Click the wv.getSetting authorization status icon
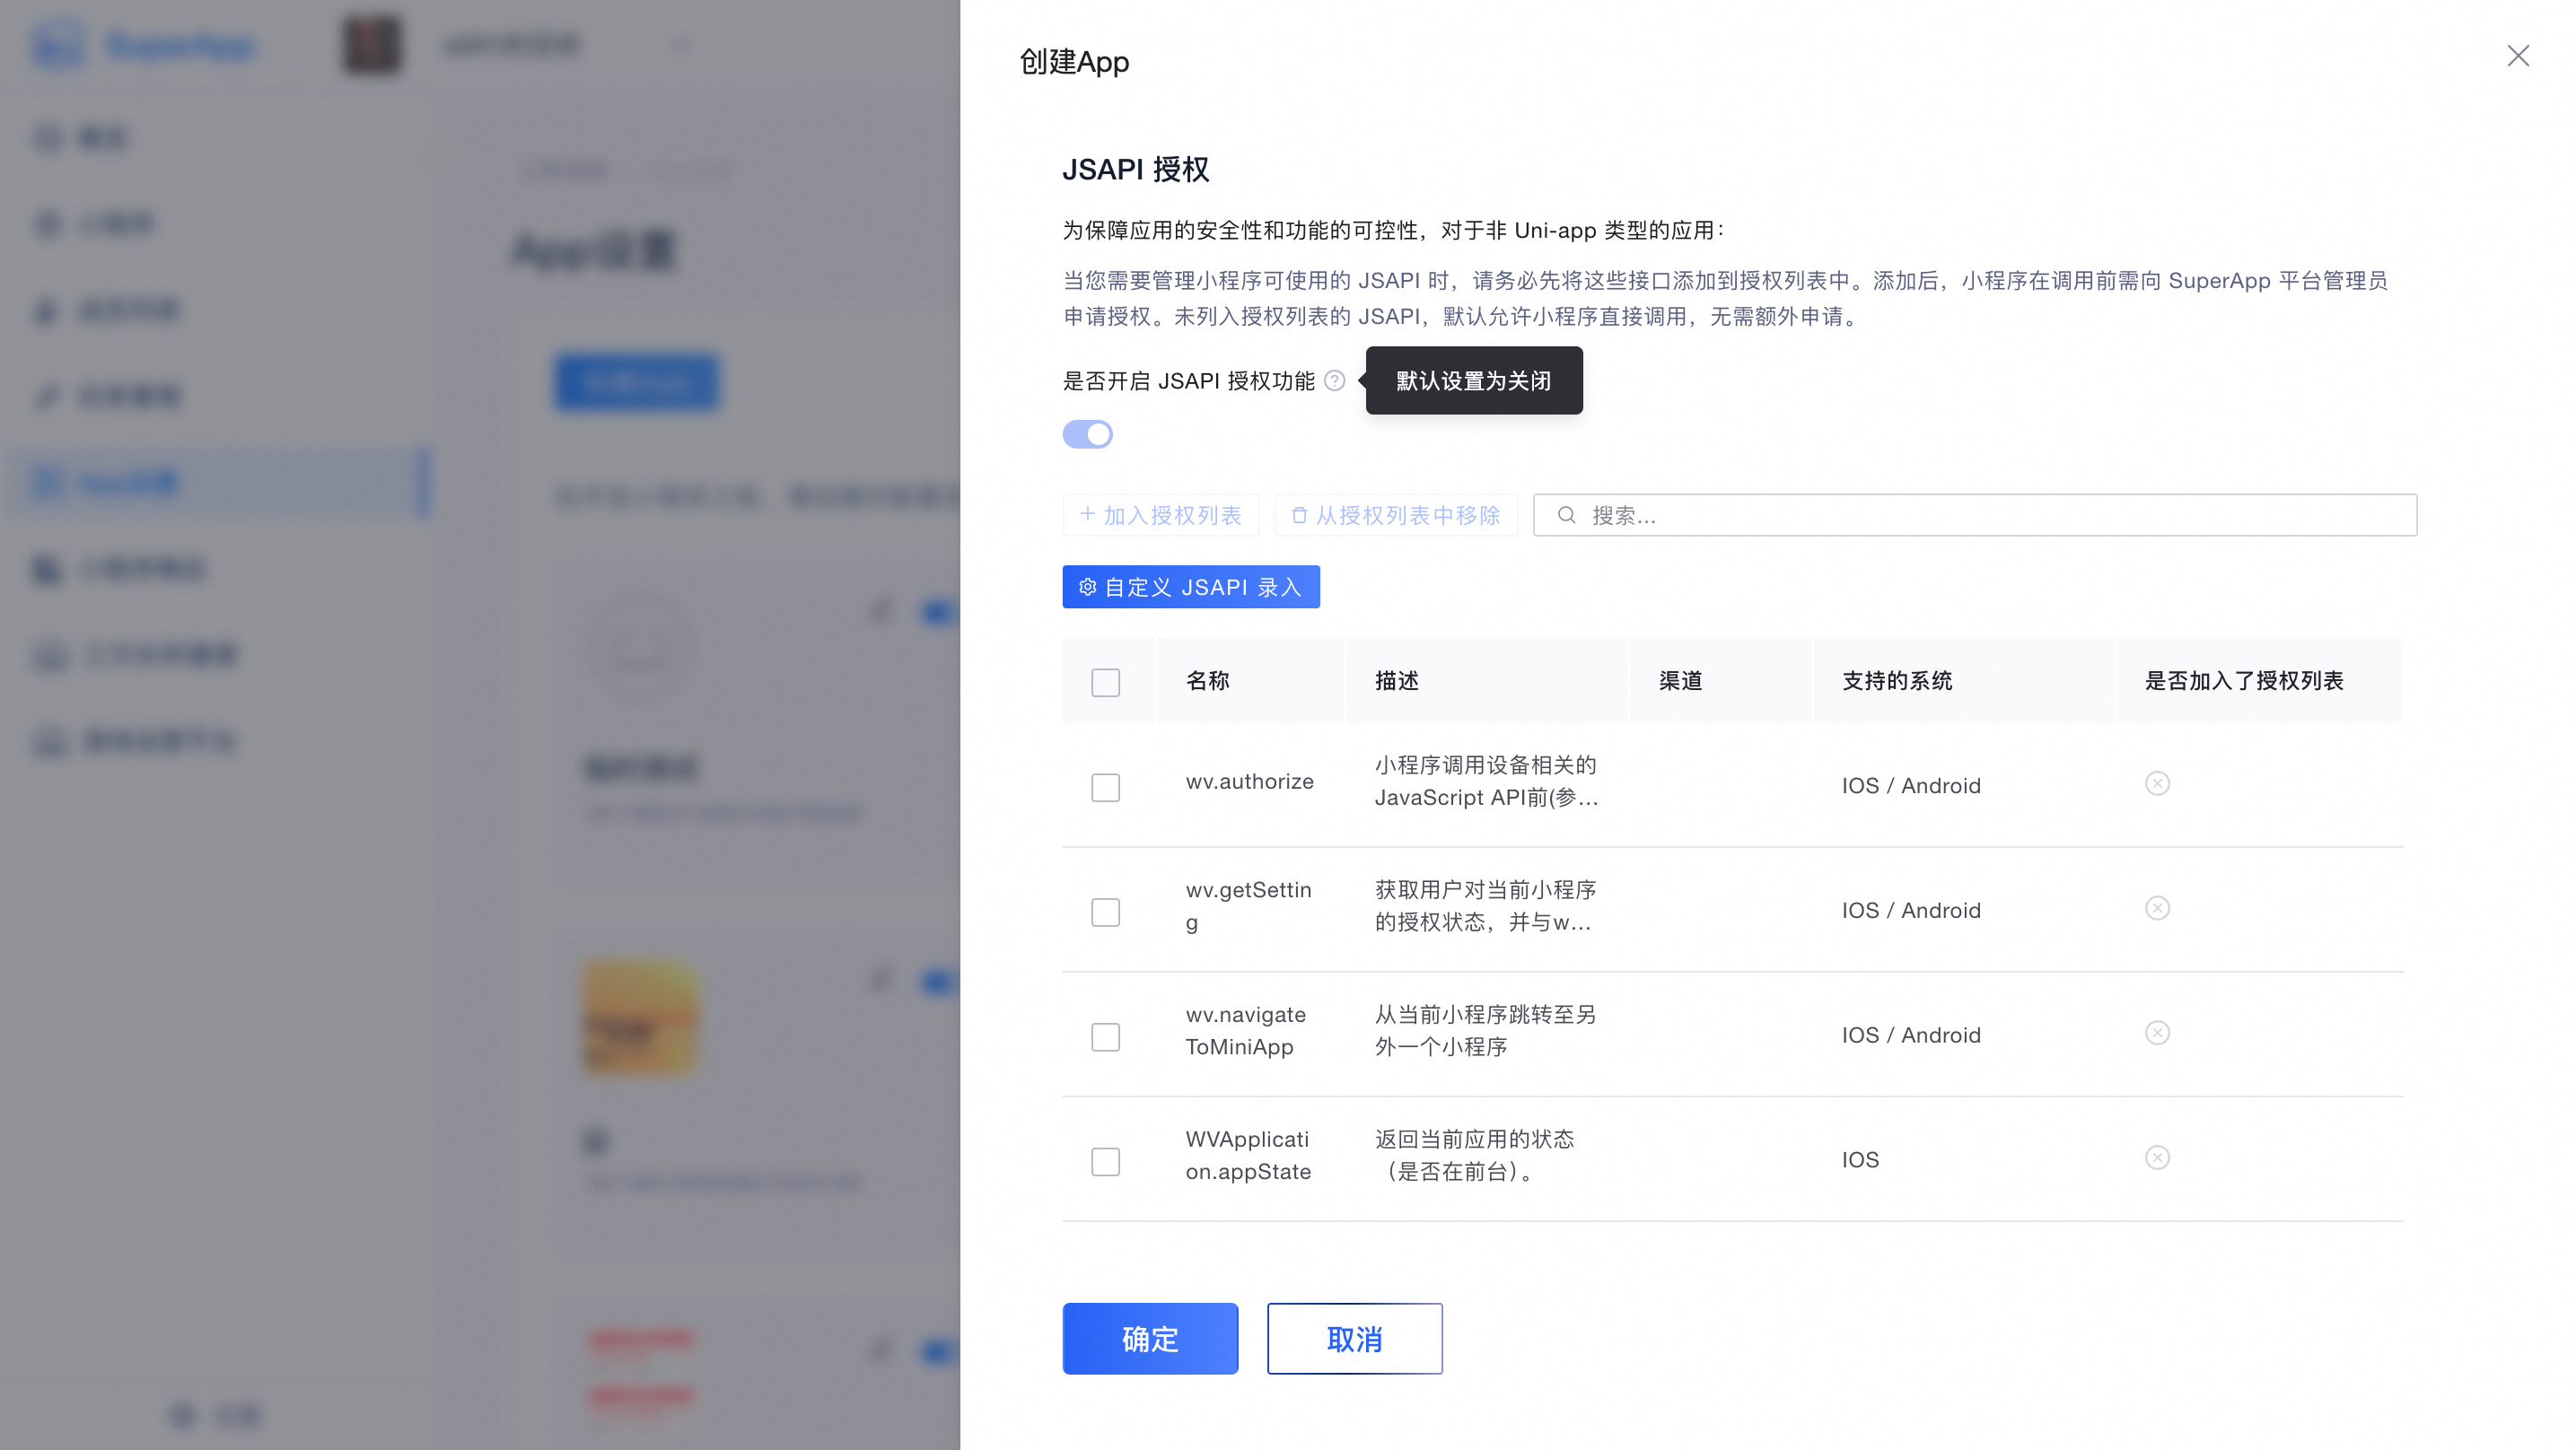The image size is (2576, 1450). click(2157, 909)
